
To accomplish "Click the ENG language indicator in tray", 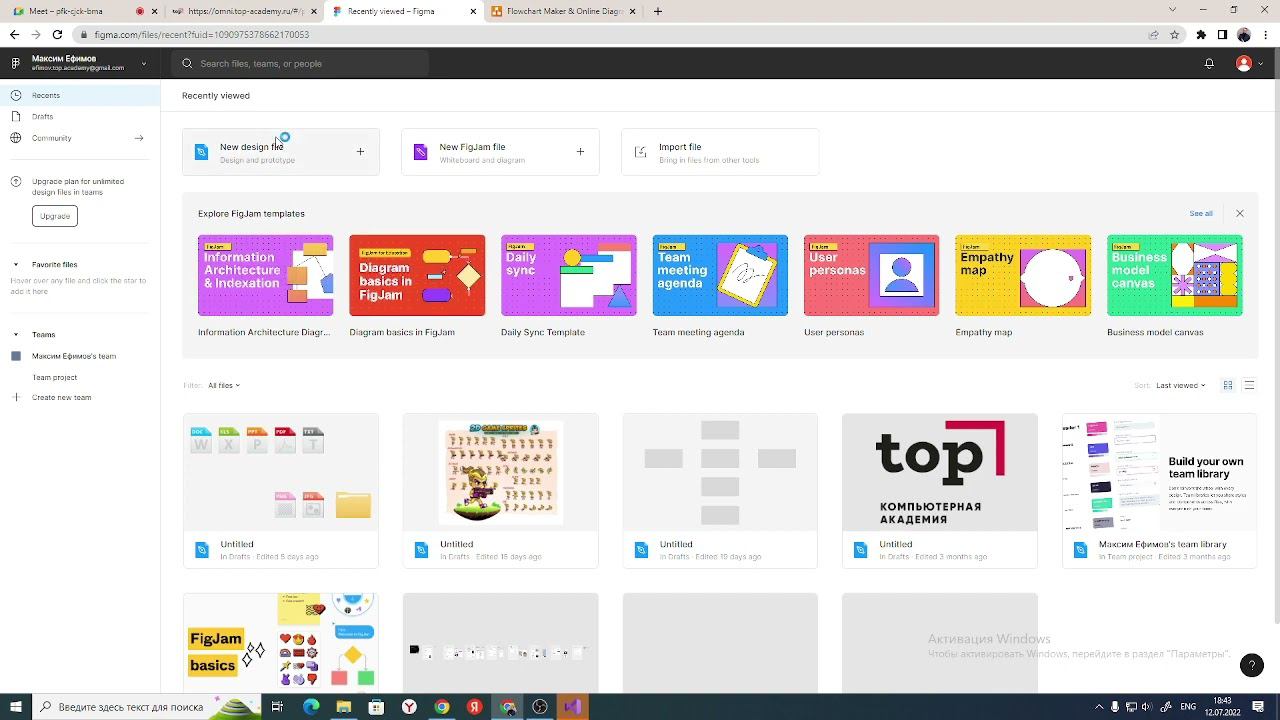I will coord(1188,707).
